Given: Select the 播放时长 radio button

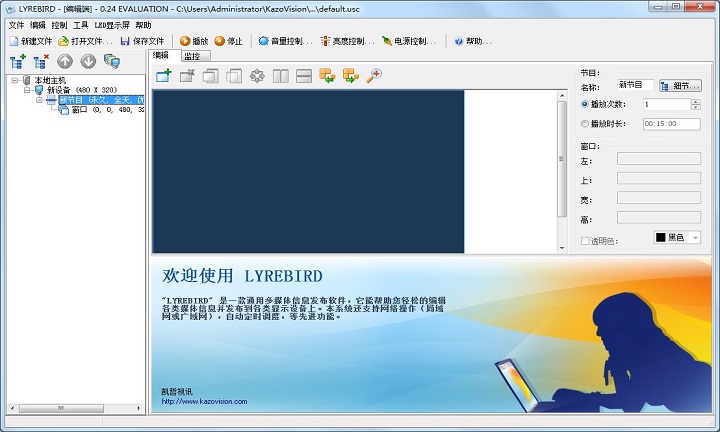Looking at the screenshot, I should (x=585, y=123).
